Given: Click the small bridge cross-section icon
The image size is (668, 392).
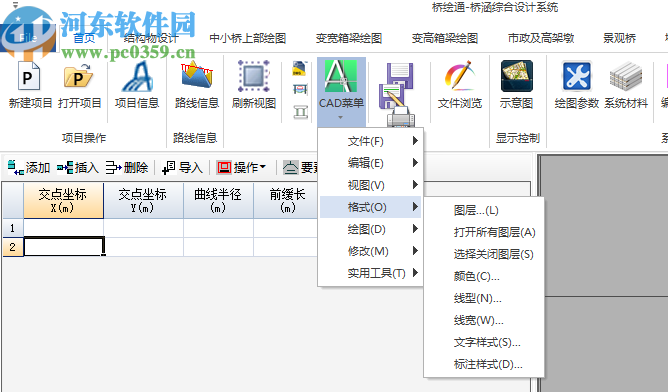Looking at the screenshot, I should point(300,90).
